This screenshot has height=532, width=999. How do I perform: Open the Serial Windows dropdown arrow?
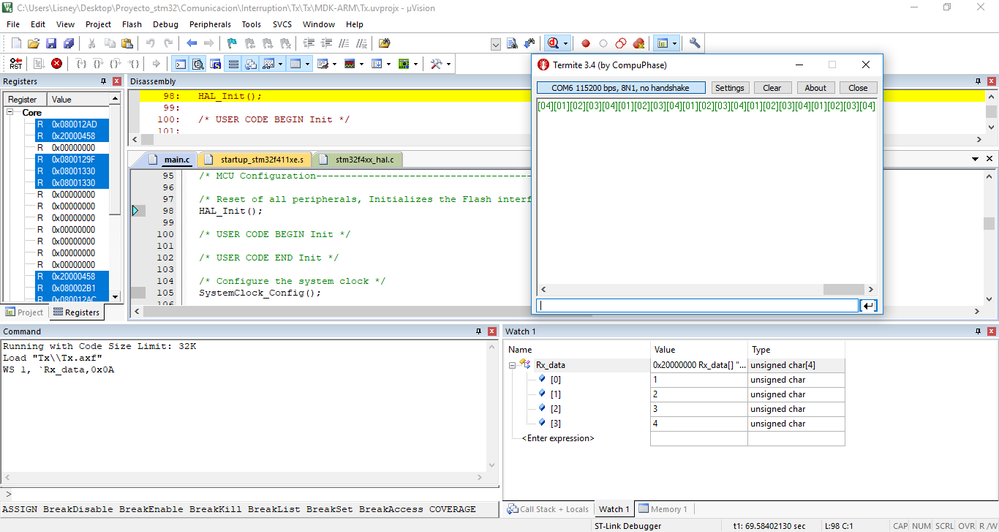coord(334,64)
